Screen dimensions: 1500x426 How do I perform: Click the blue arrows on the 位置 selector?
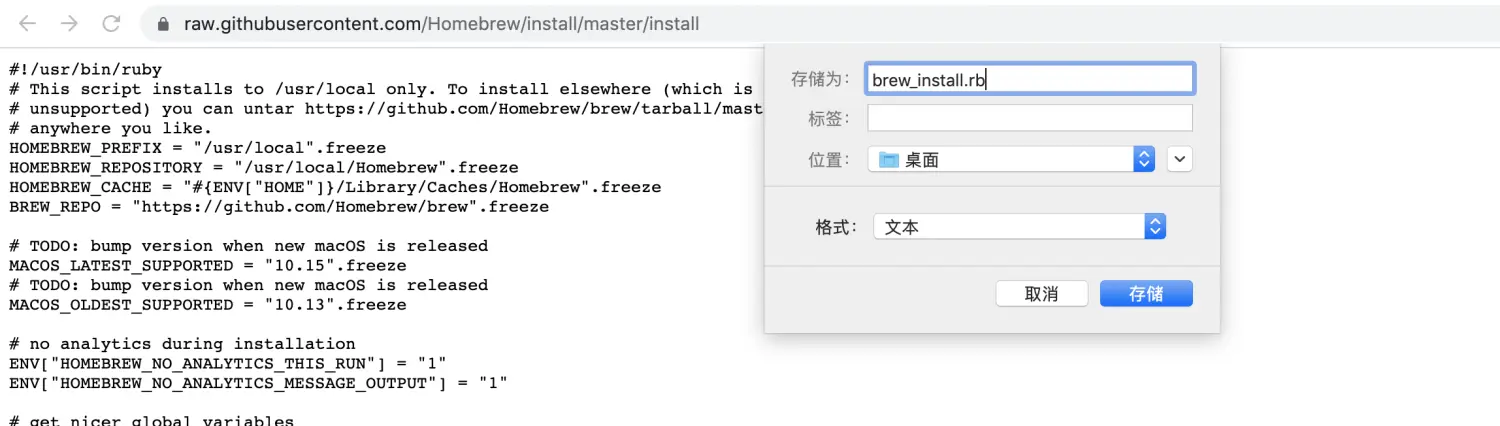1144,159
